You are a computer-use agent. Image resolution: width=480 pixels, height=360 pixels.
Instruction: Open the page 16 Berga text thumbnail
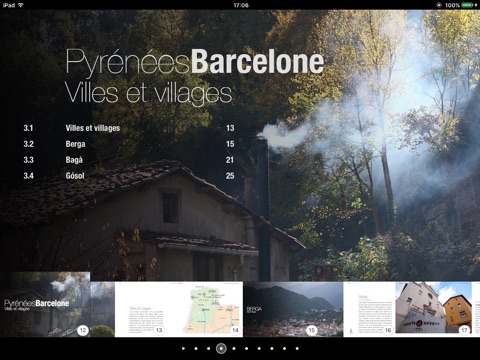tap(369, 310)
